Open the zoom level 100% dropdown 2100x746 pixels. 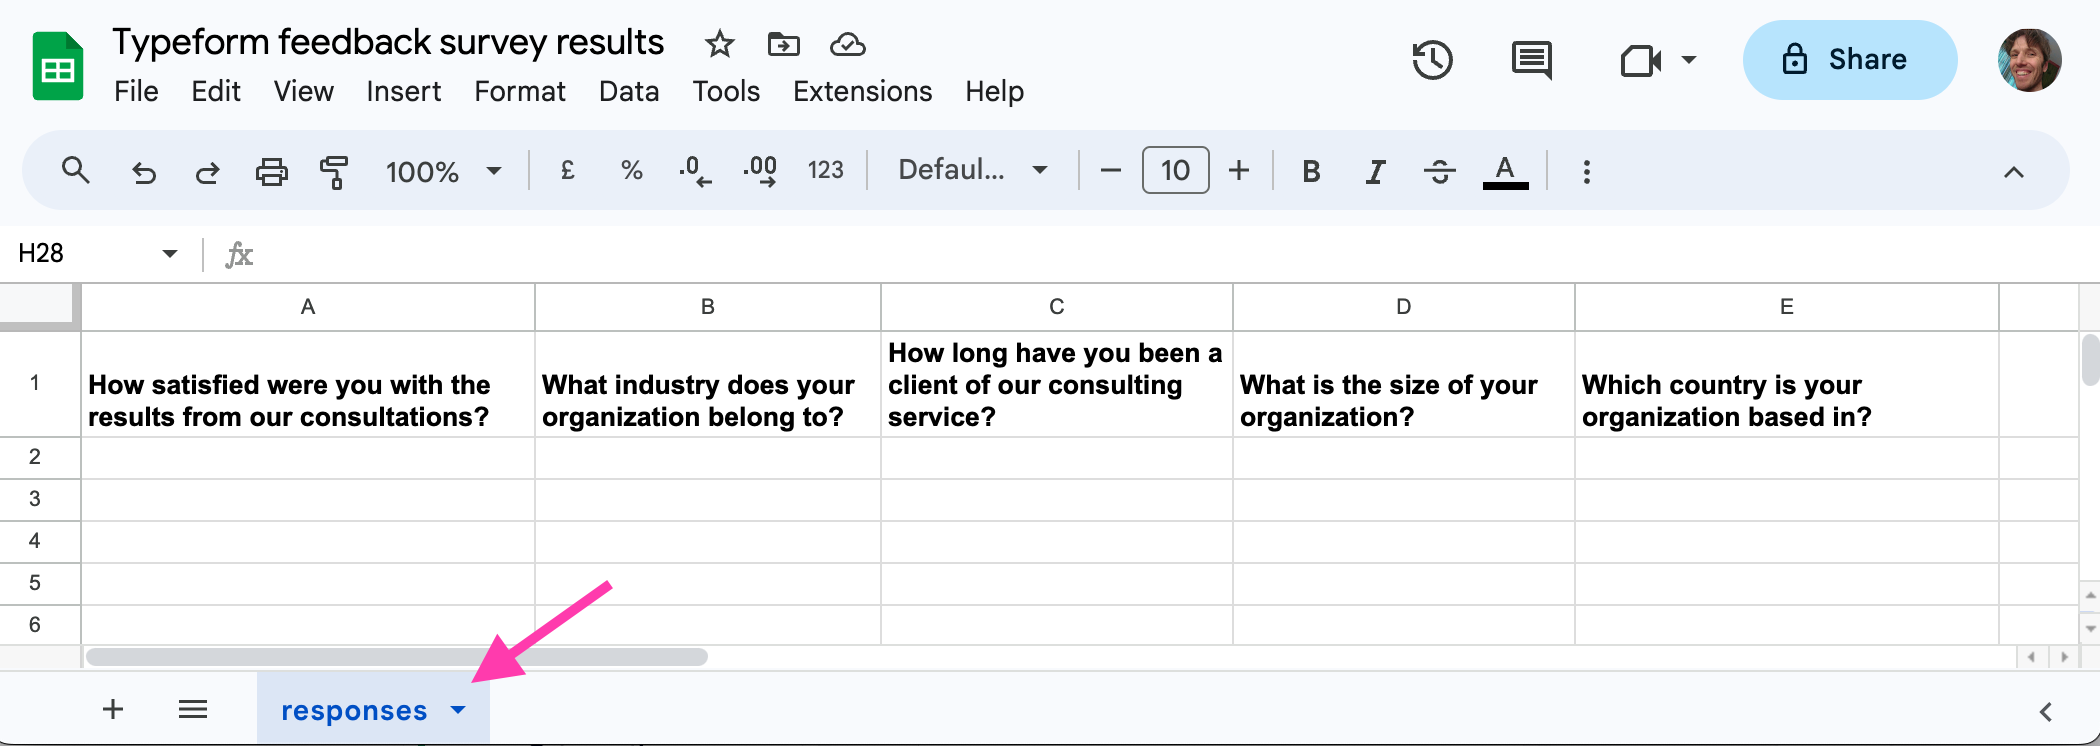pos(443,172)
